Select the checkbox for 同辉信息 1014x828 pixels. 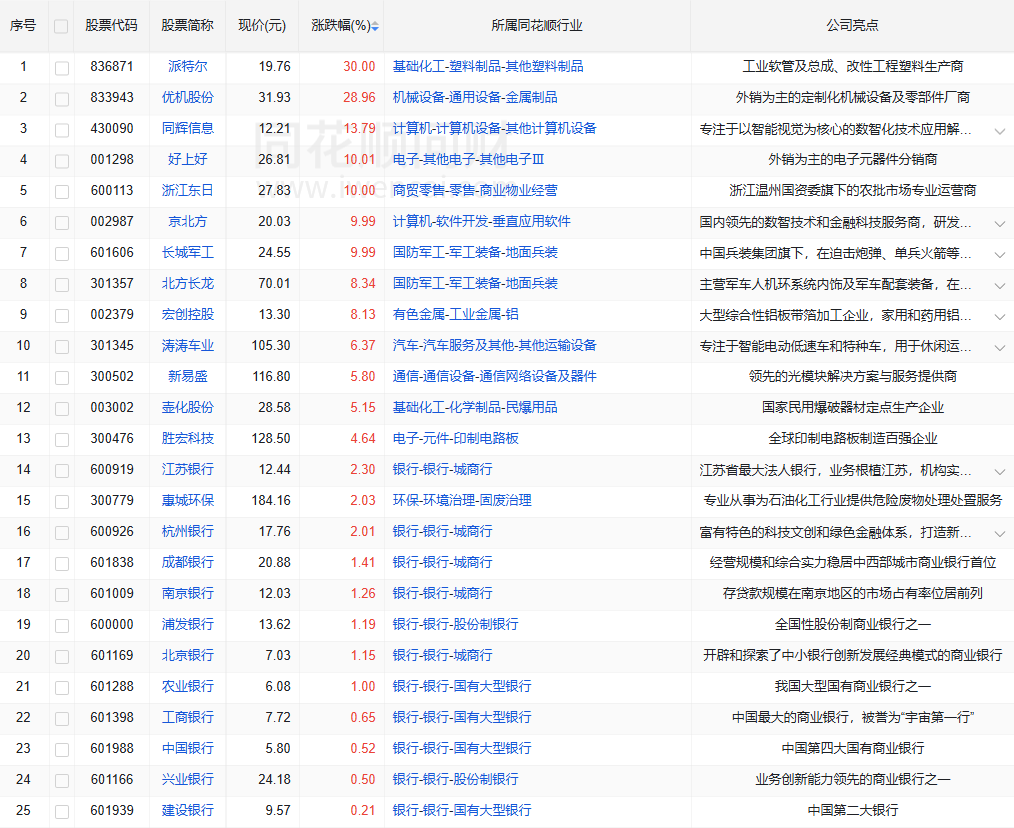(62, 130)
